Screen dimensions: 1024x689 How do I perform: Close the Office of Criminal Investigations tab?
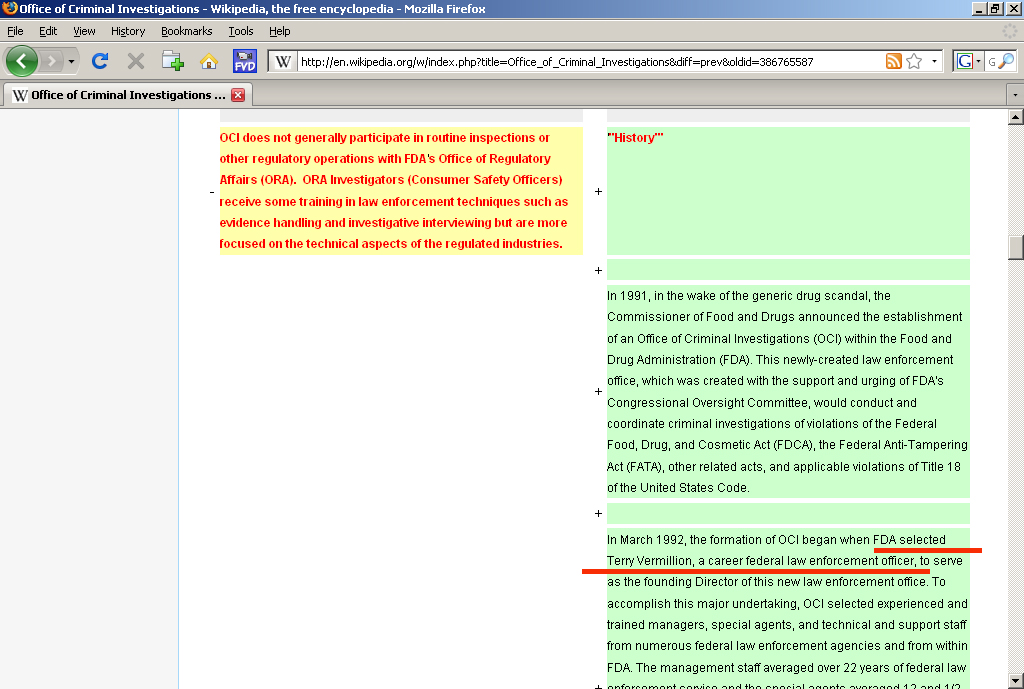coord(238,95)
